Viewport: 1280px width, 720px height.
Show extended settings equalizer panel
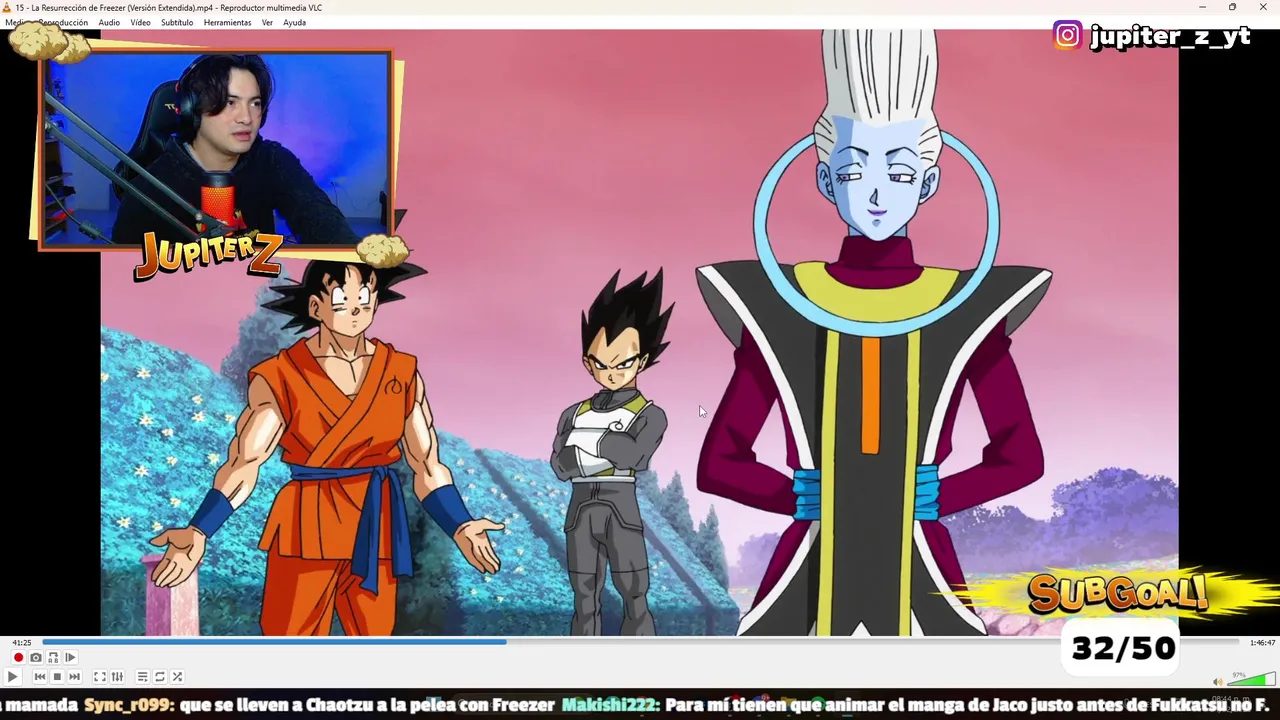tap(117, 677)
